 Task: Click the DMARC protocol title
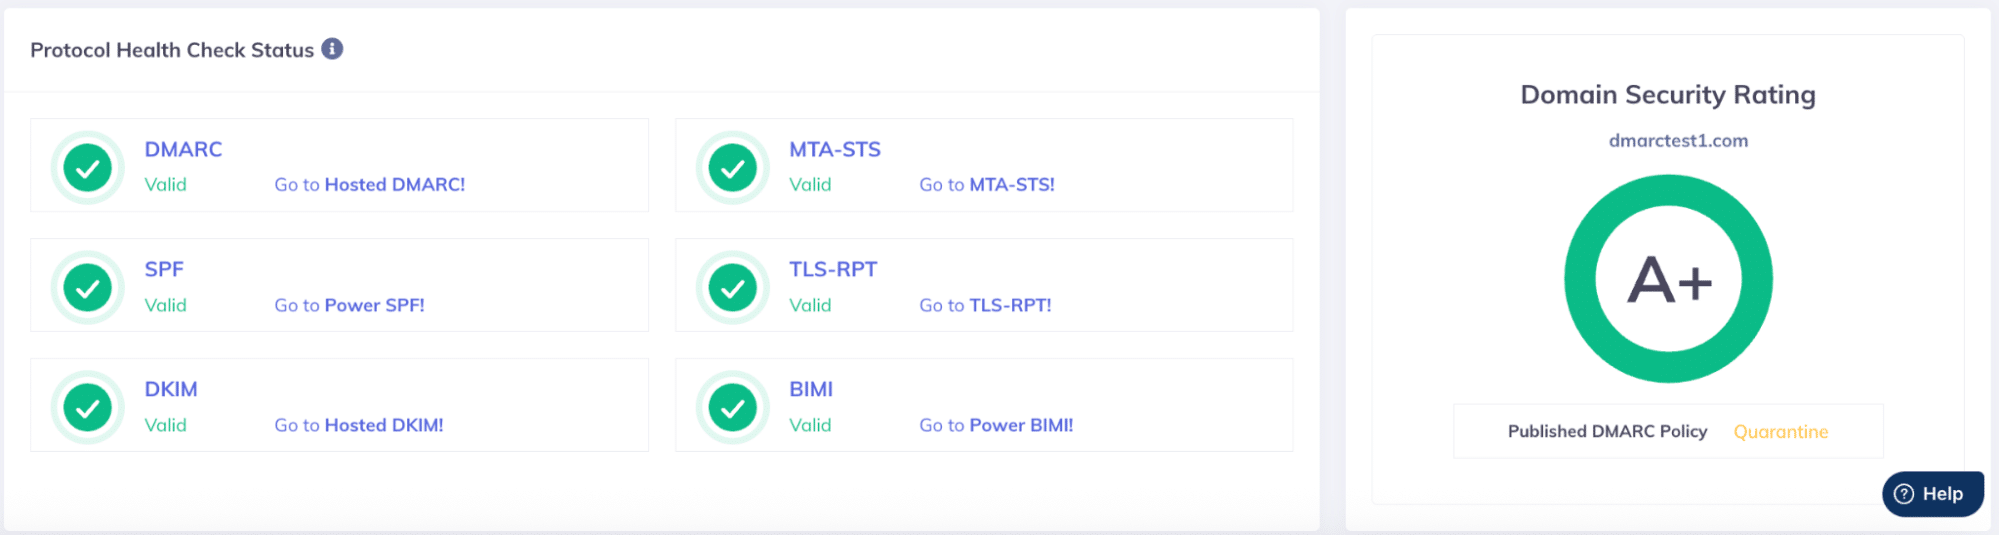click(183, 149)
